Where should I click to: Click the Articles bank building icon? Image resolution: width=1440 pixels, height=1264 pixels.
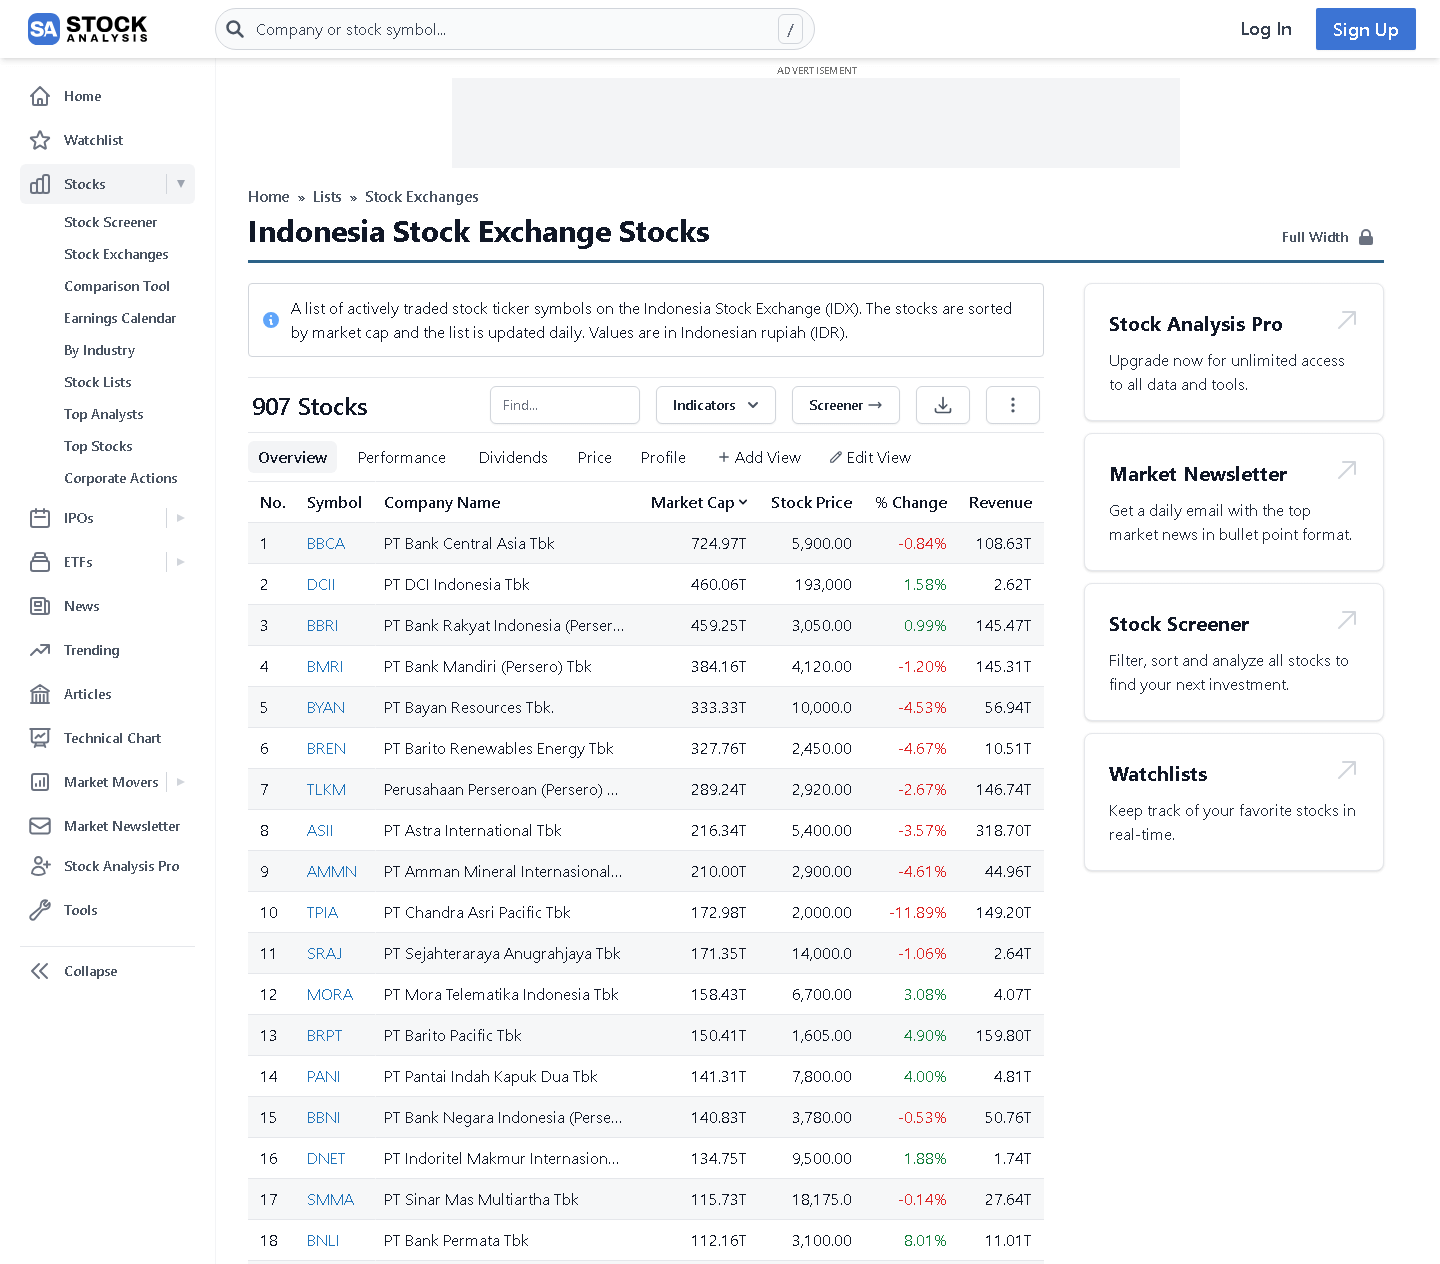pos(40,694)
